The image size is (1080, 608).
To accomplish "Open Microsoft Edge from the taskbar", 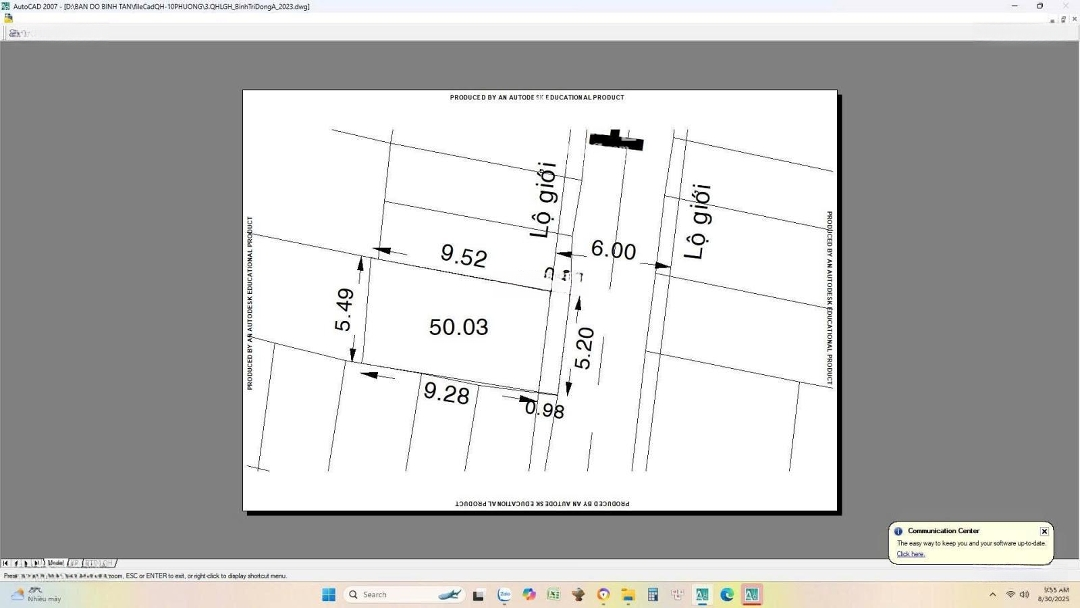I will tap(727, 595).
